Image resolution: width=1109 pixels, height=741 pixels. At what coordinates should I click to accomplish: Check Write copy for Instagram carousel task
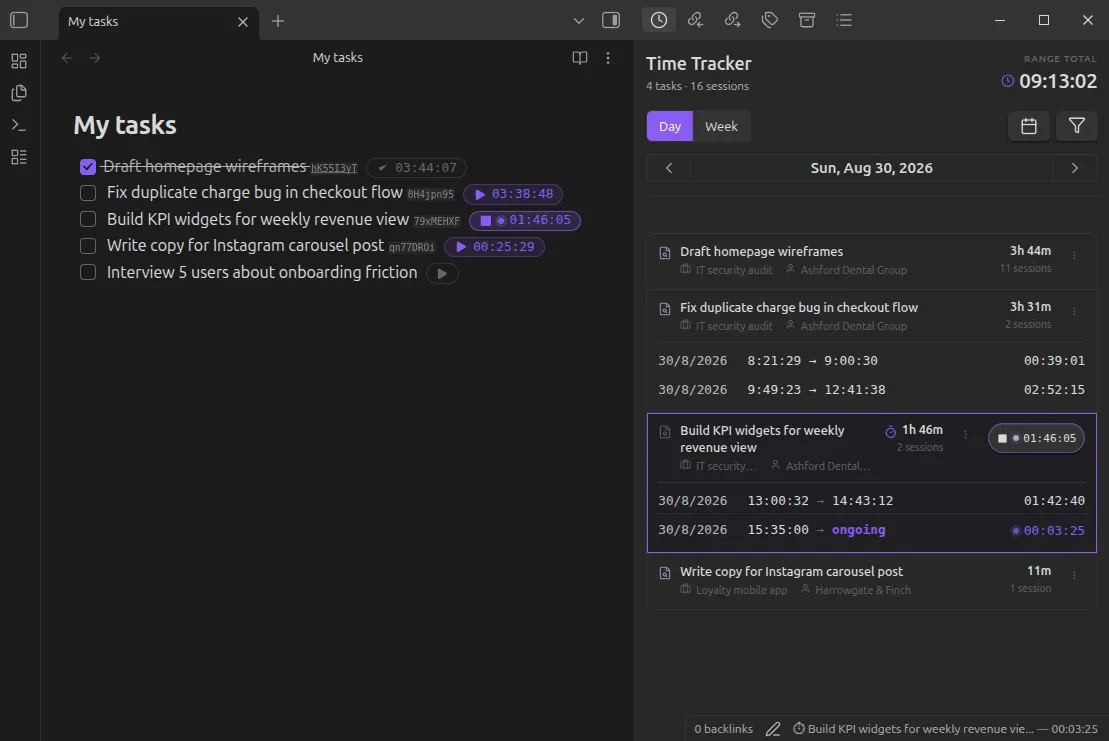pos(88,246)
